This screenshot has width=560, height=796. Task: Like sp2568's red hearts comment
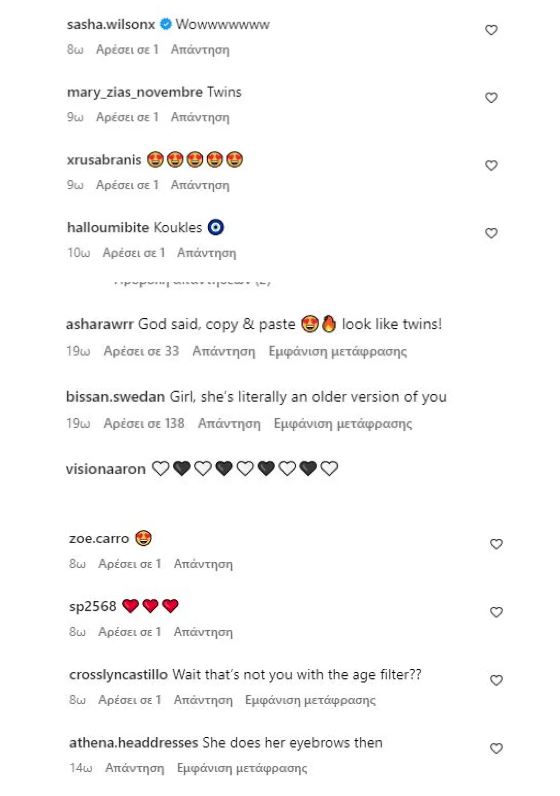pos(496,612)
